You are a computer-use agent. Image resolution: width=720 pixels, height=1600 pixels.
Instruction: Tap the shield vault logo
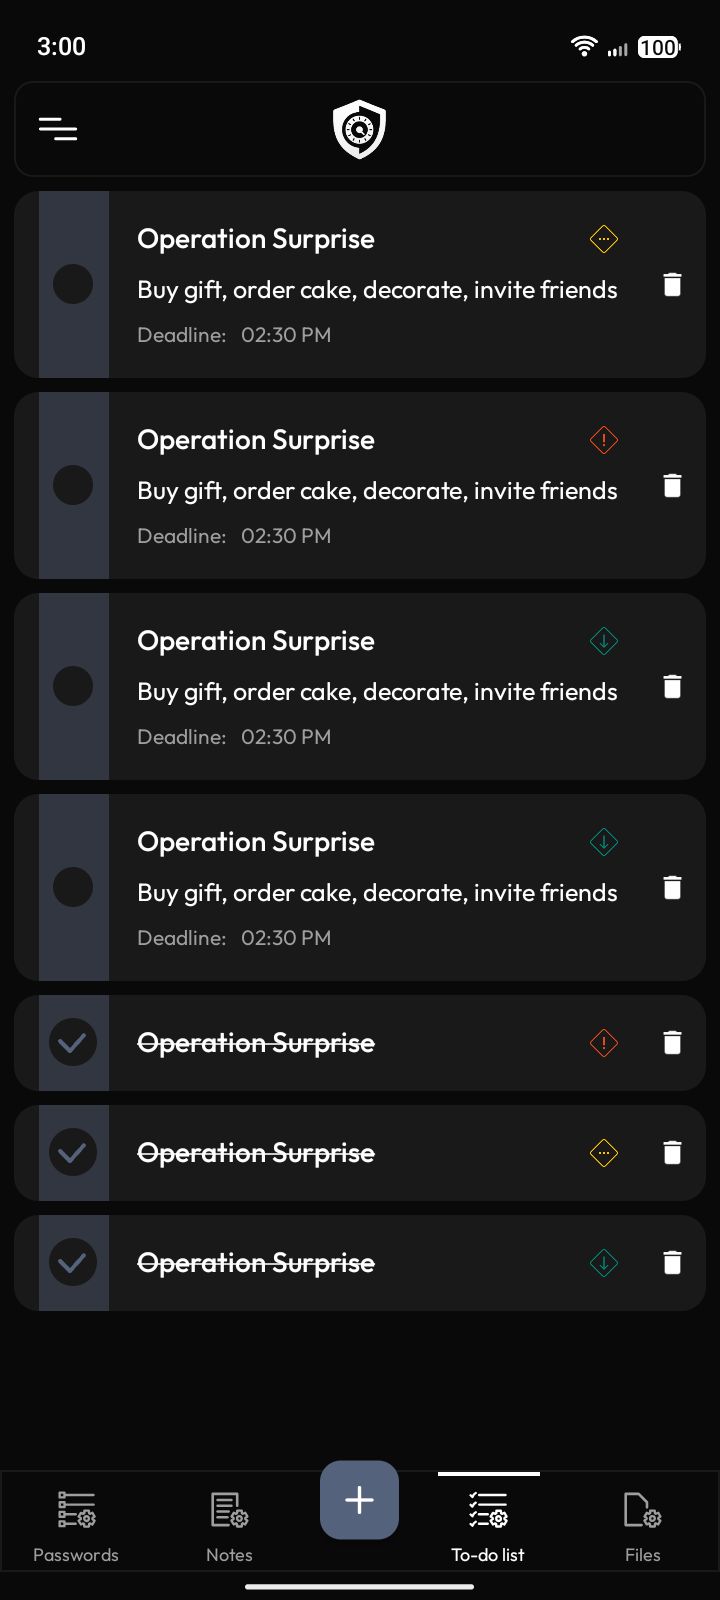click(x=359, y=129)
